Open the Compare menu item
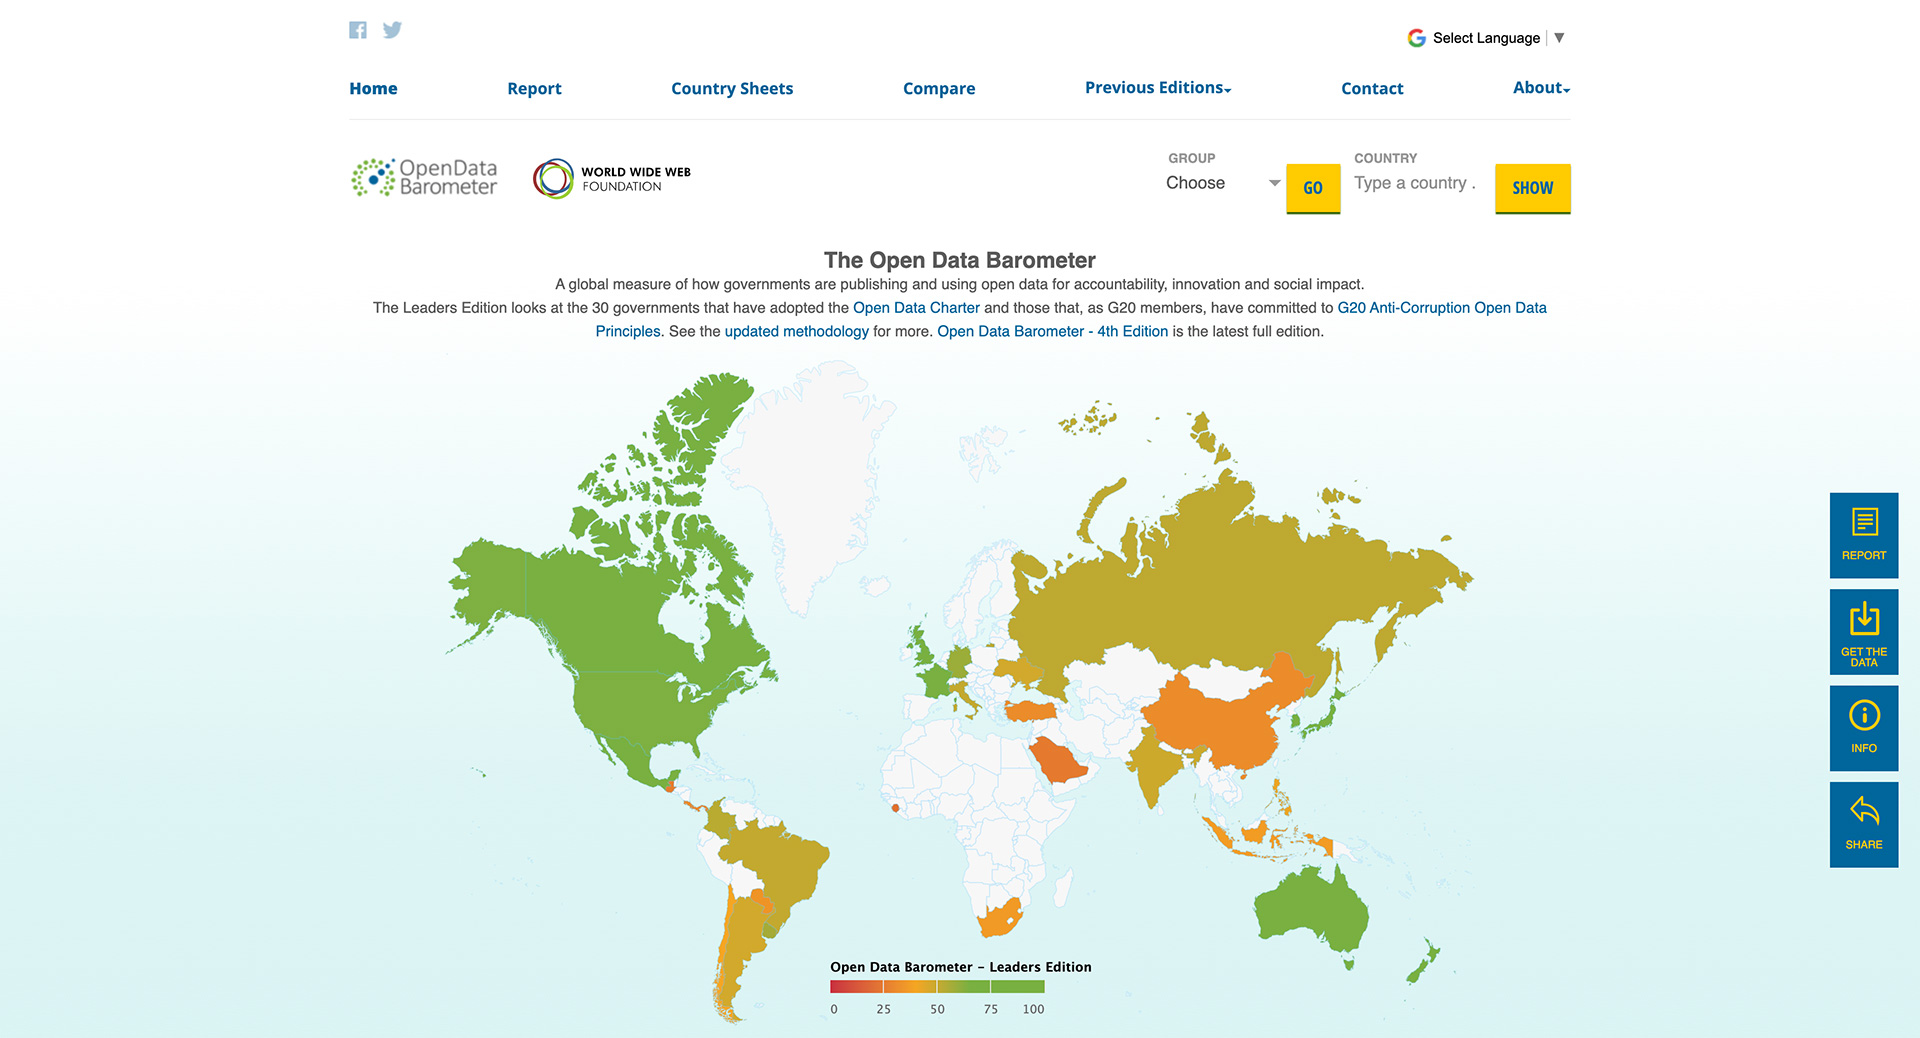 point(938,89)
